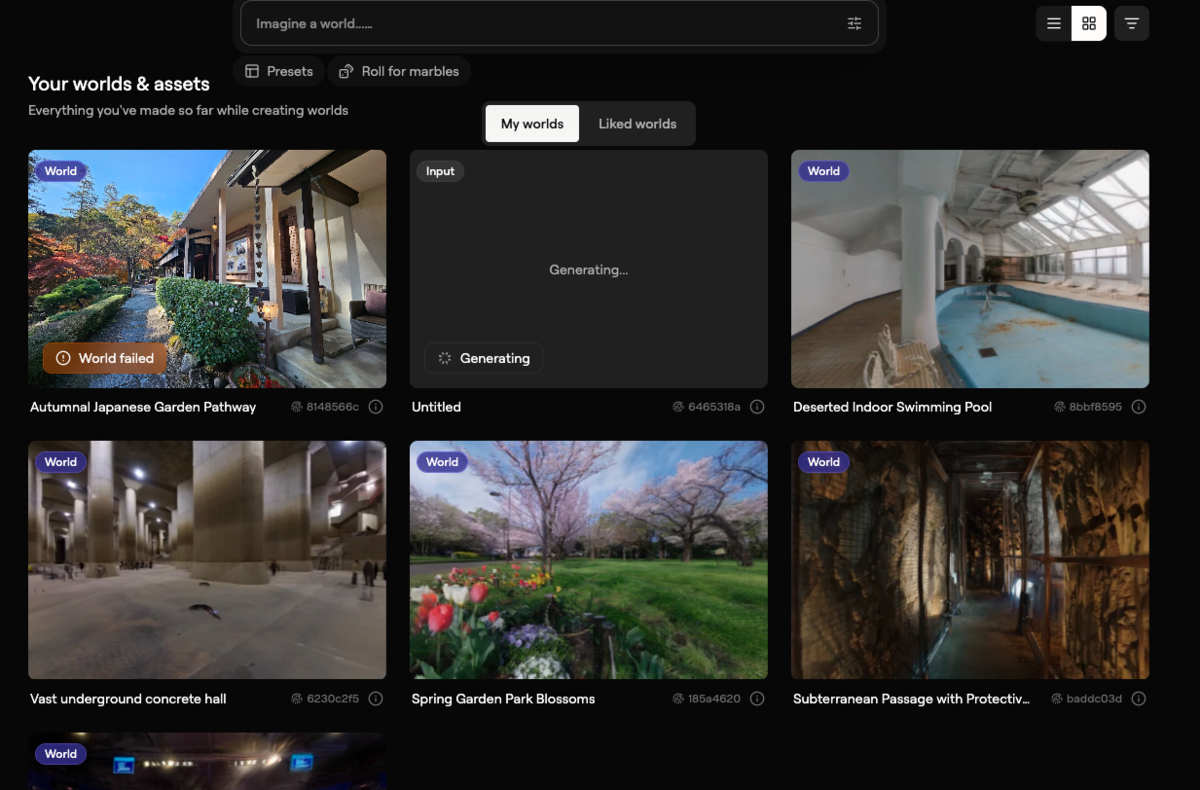This screenshot has height=790, width=1200.
Task: Switch to list view layout
Action: (x=1054, y=23)
